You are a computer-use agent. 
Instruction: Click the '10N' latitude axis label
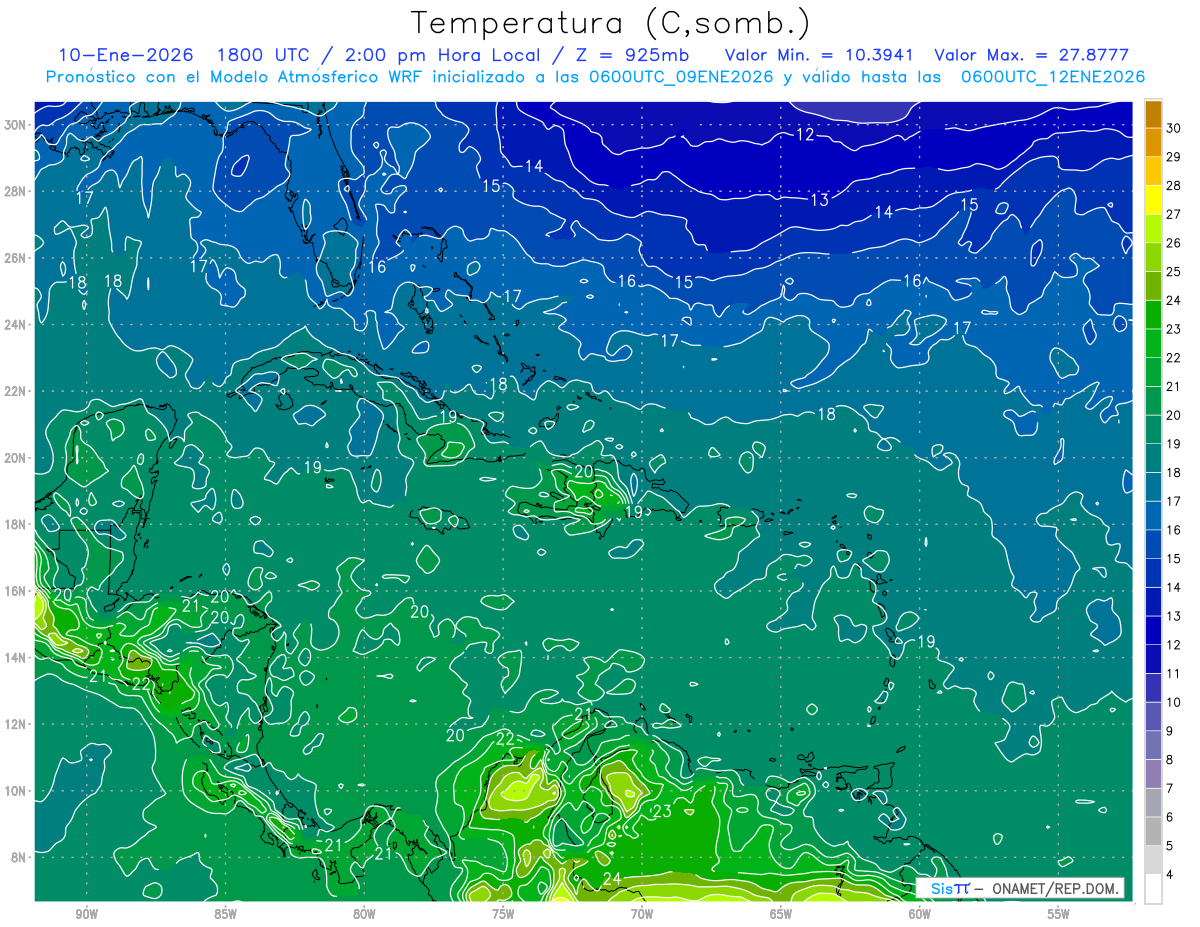[17, 791]
